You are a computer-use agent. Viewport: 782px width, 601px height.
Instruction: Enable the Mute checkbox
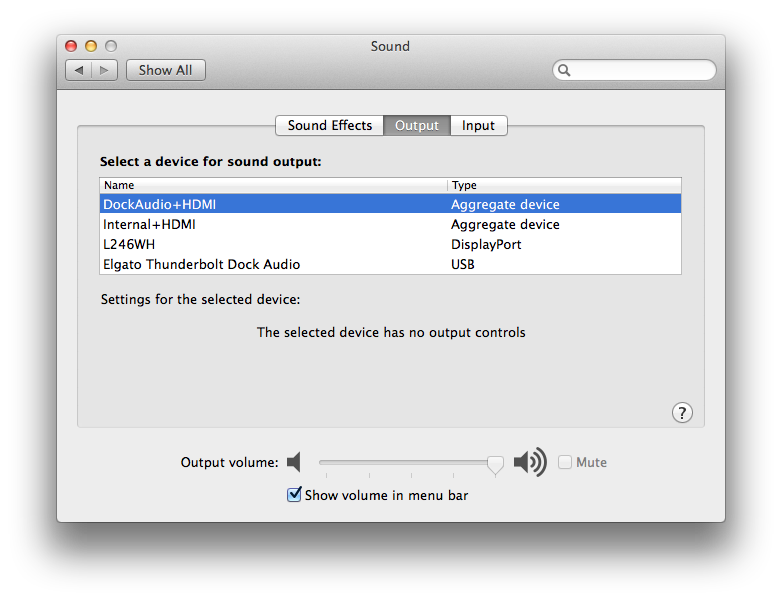[565, 462]
